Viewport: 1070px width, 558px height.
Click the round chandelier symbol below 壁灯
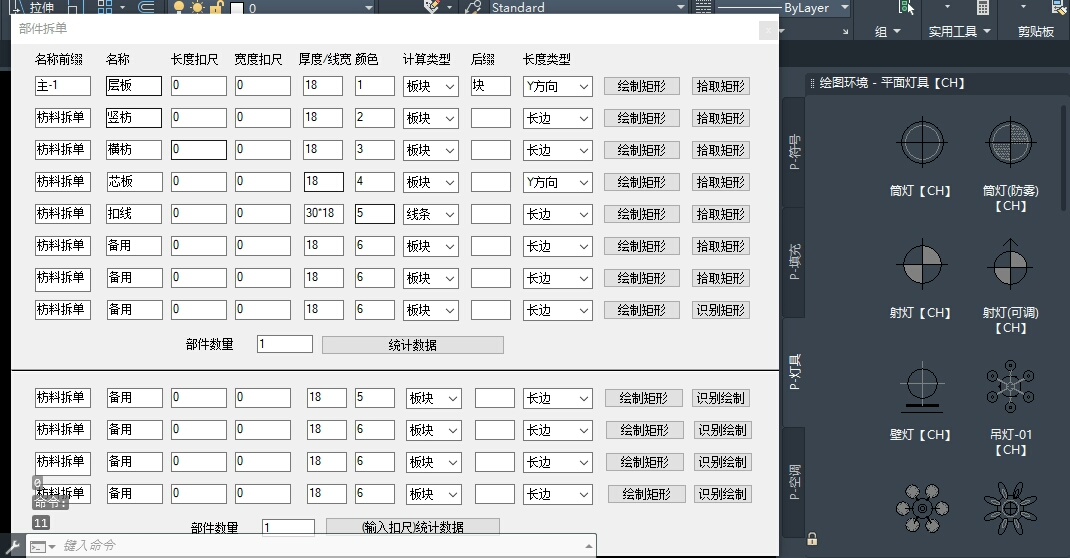[x=922, y=508]
